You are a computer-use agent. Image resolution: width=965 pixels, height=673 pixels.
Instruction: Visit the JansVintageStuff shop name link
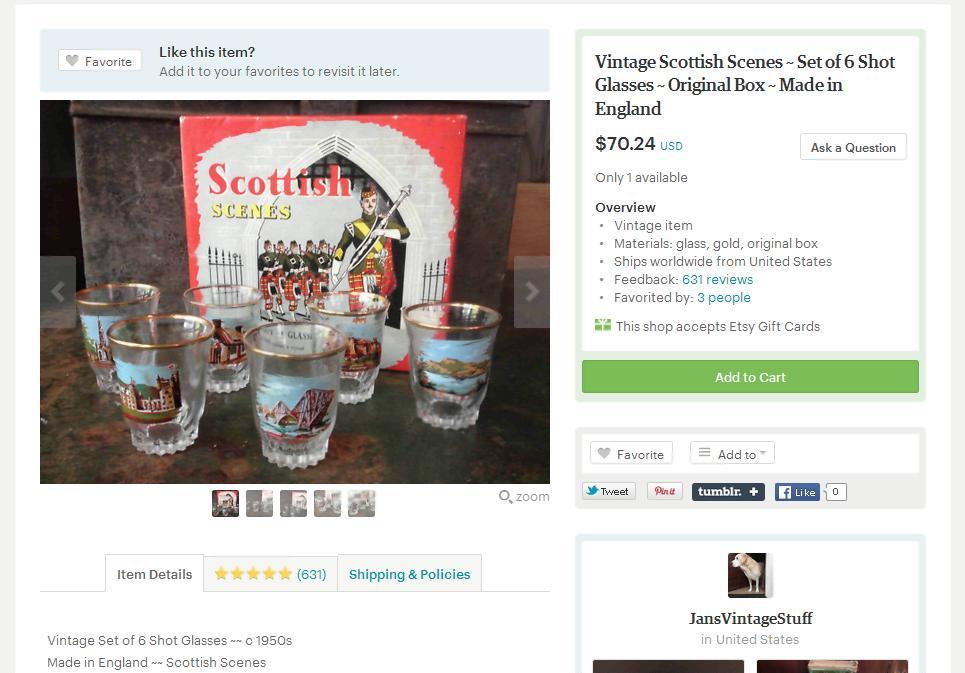tap(750, 618)
